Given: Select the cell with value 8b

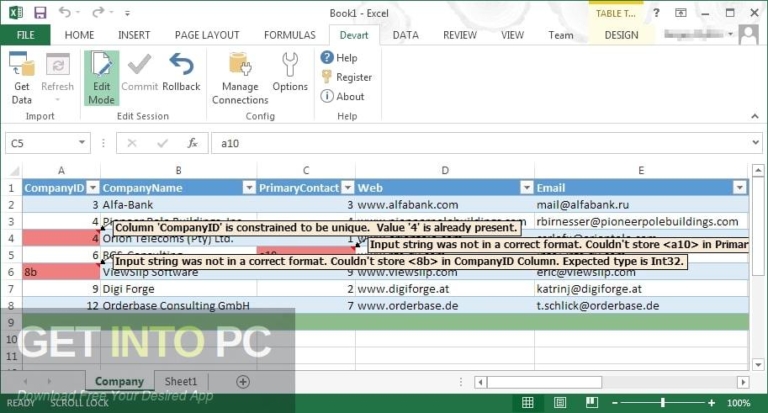Looking at the screenshot, I should (x=61, y=272).
